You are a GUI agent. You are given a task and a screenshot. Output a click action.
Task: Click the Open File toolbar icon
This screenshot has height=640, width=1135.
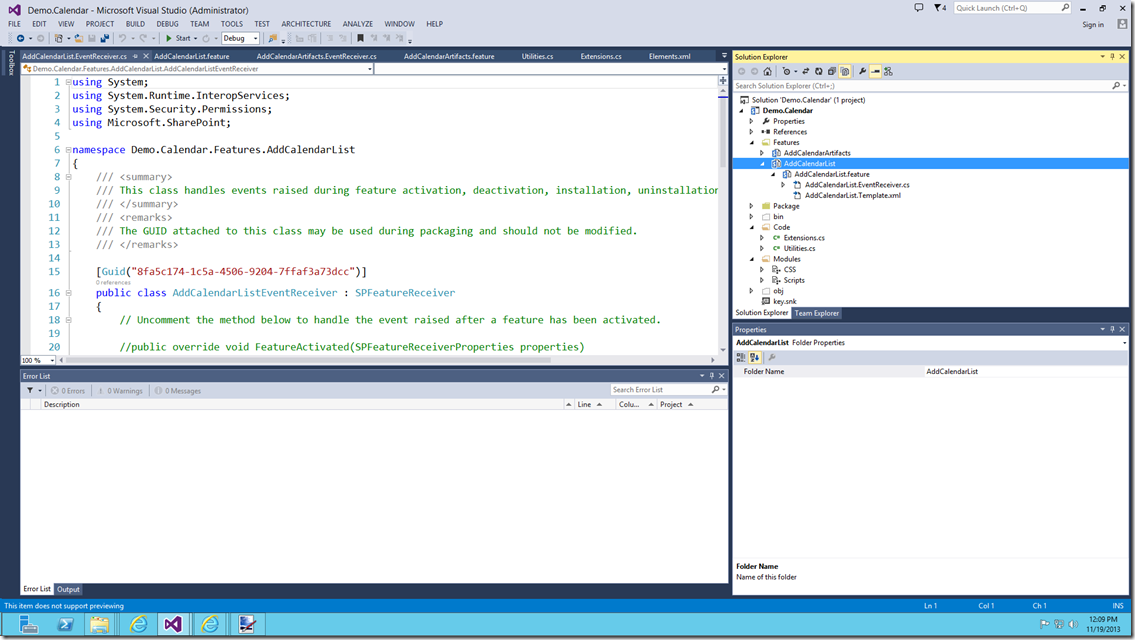(79, 38)
